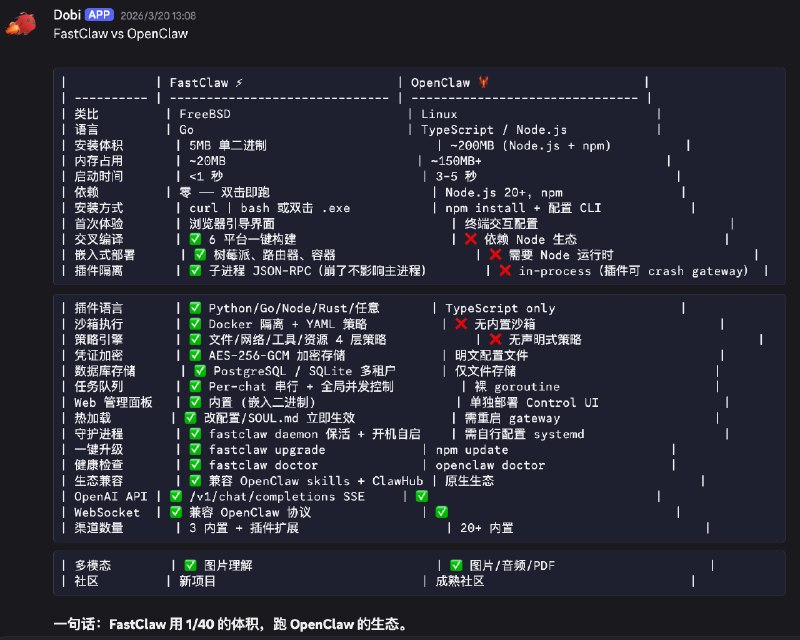Viewport: 800px width, 640px height.
Task: Click the checkmark beside Docker 隔离
Action: coord(197,324)
